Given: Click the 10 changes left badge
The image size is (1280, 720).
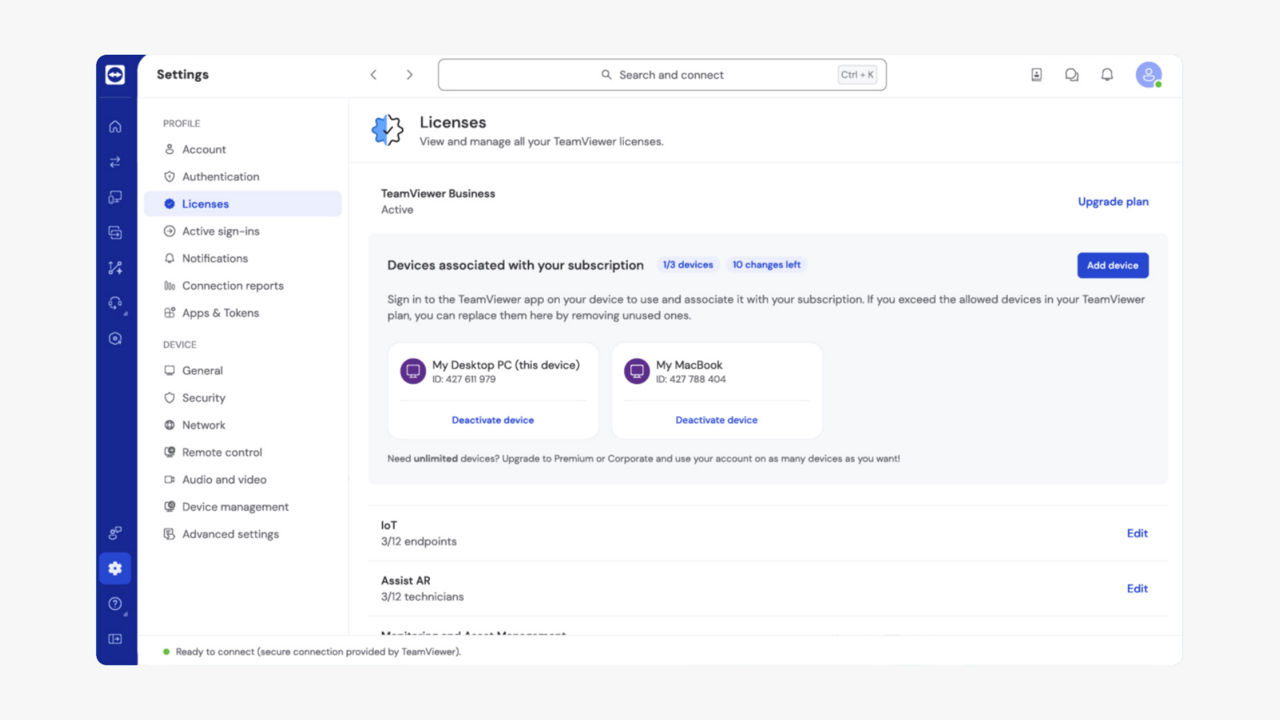Looking at the screenshot, I should click(x=766, y=265).
